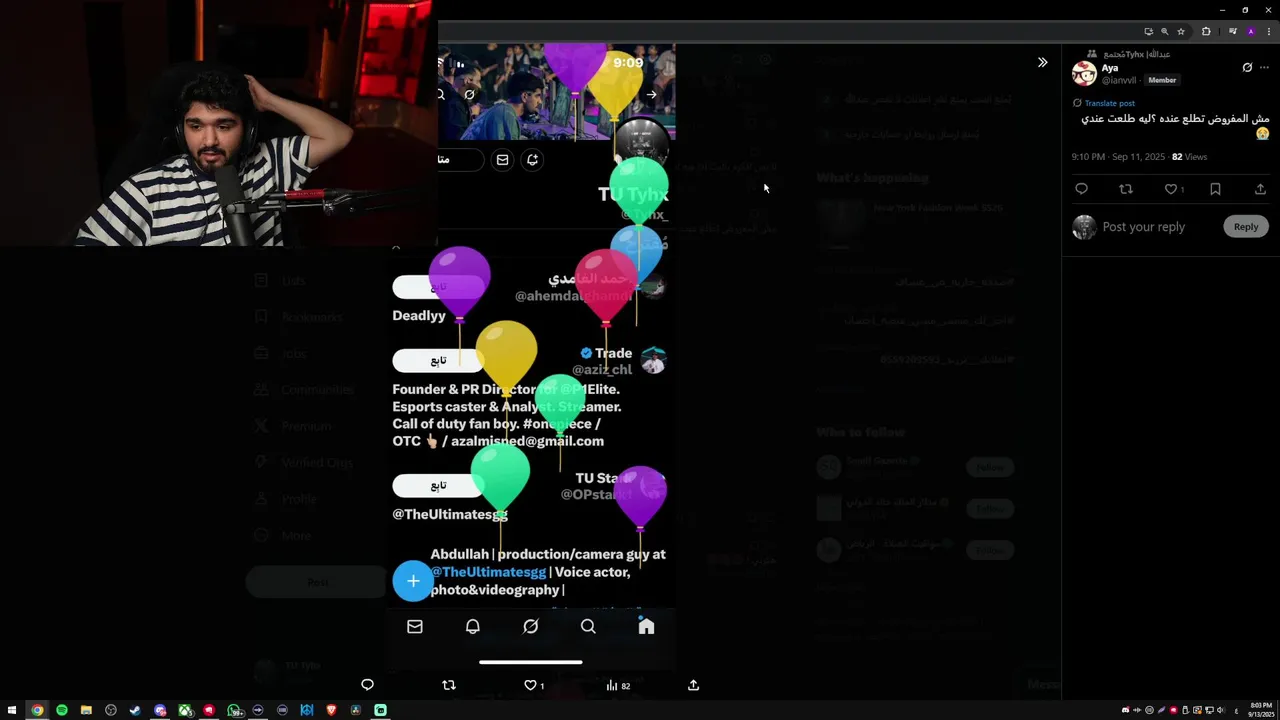Image resolution: width=1280 pixels, height=720 pixels.
Task: Like Aya's post in the side panel
Action: (1170, 189)
